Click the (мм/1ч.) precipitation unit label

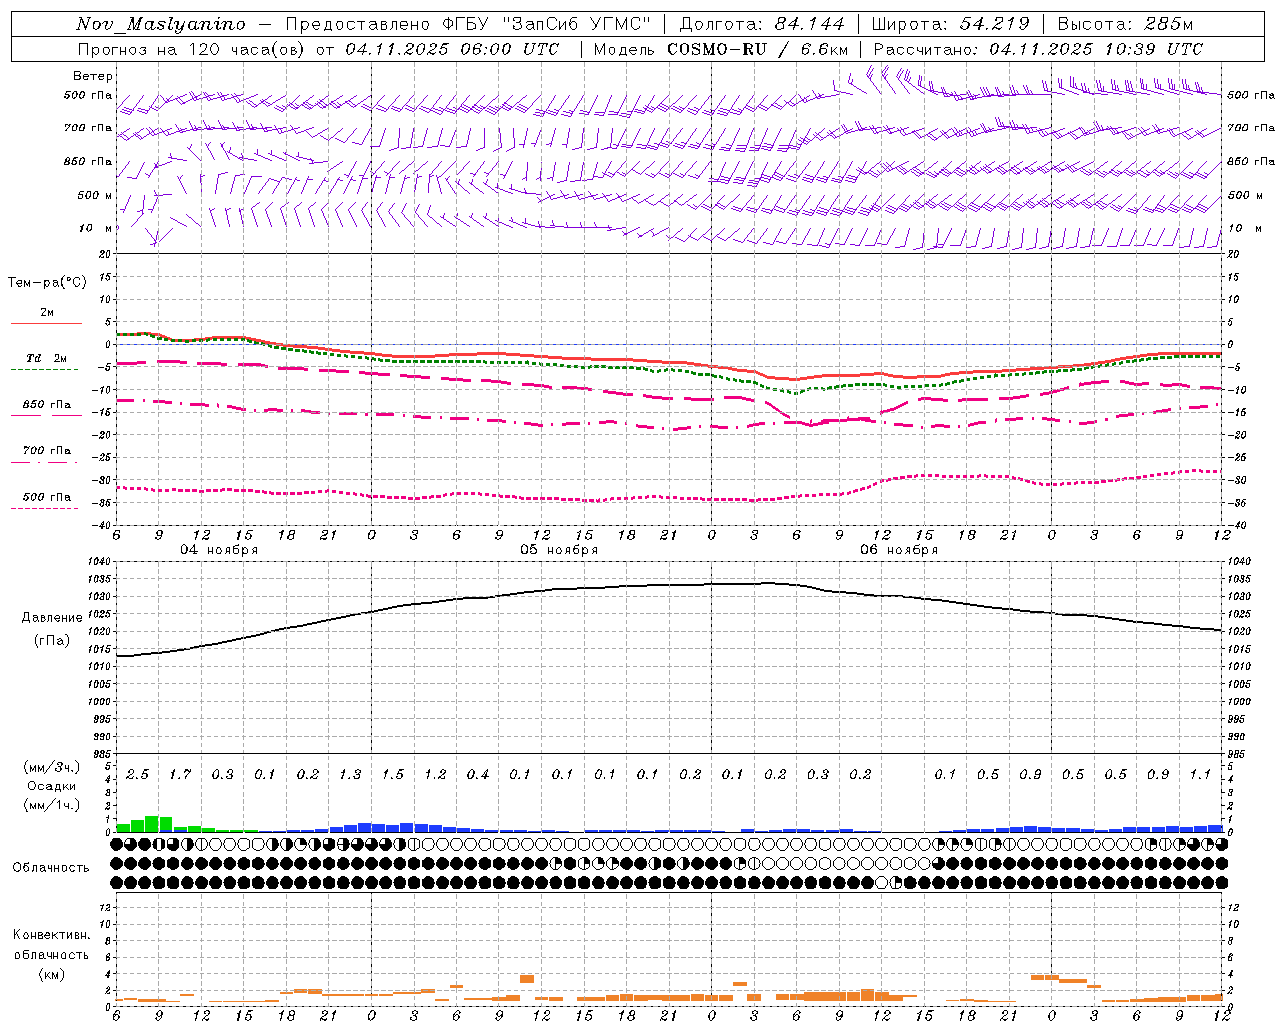pyautogui.click(x=52, y=805)
